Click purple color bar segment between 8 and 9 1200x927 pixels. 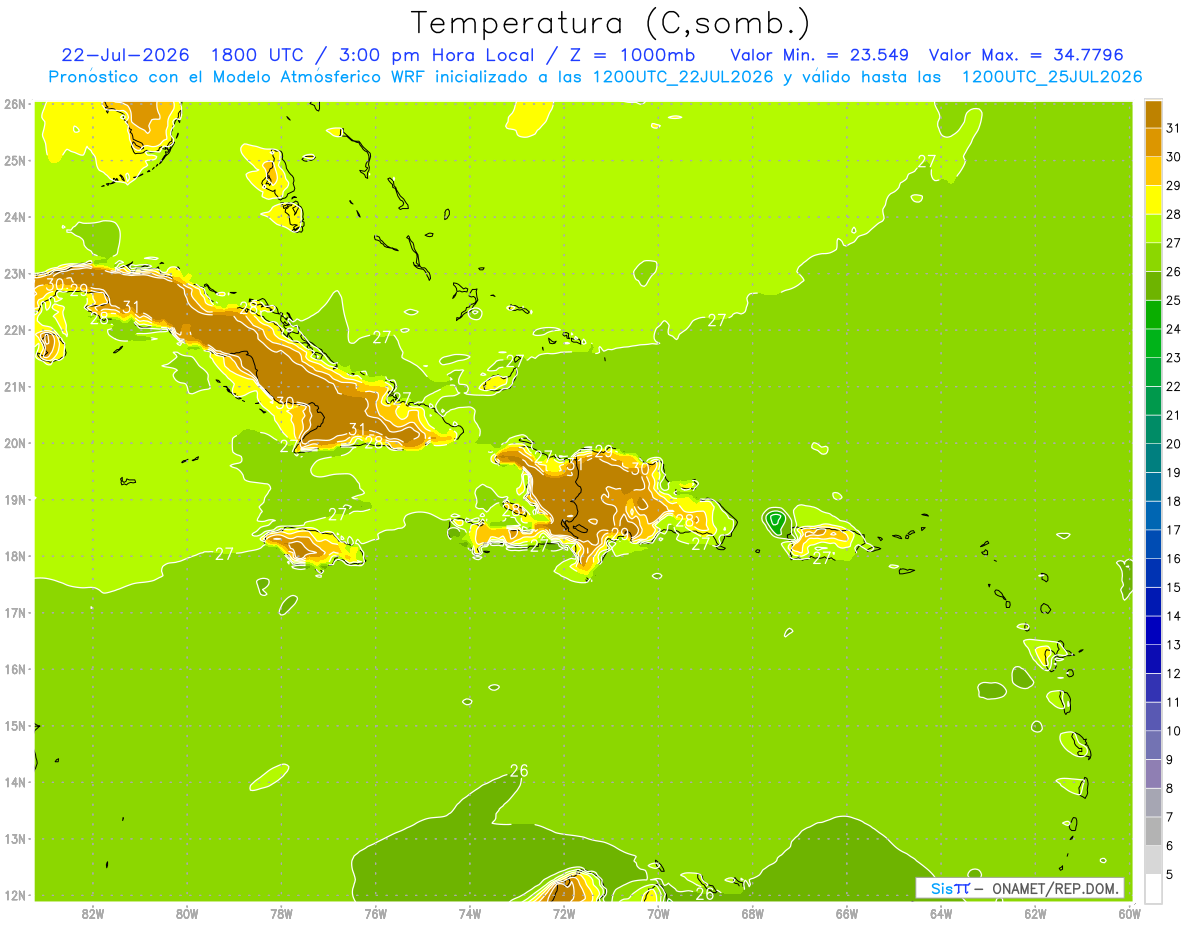1153,773
